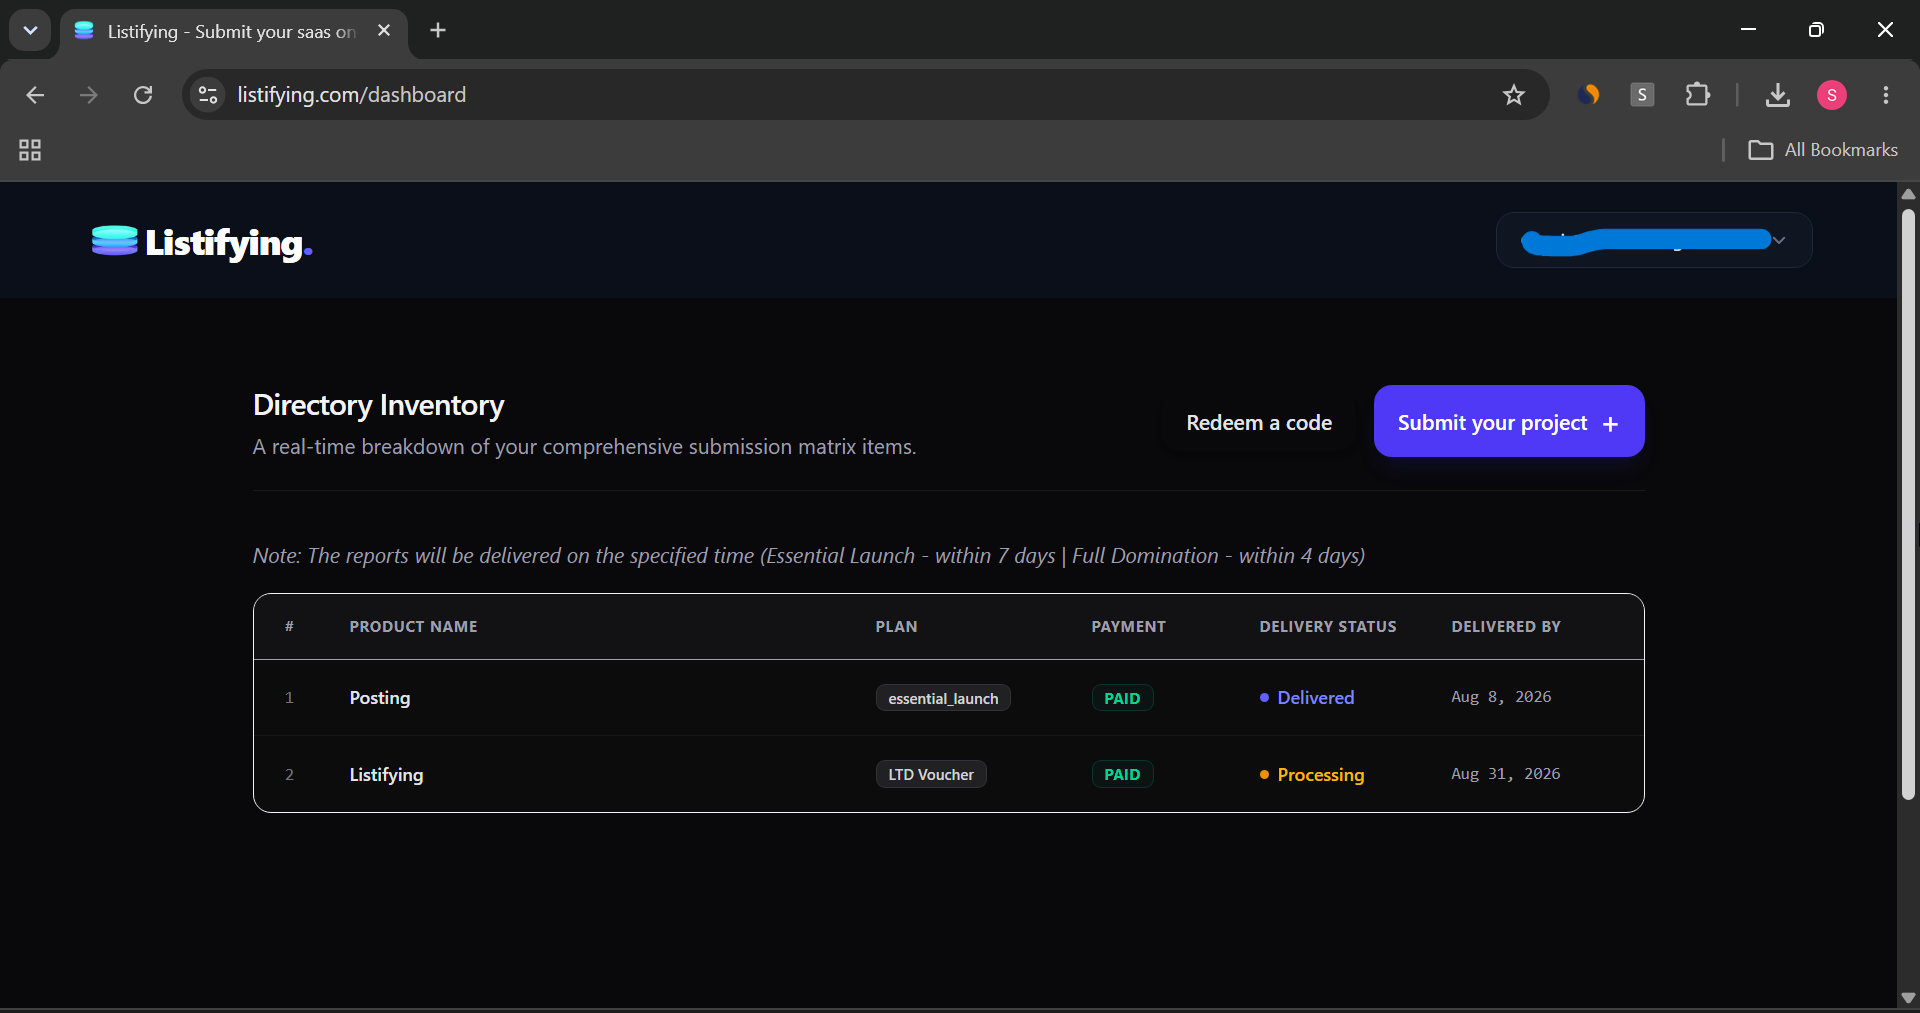Click the DELIVERY STATUS column header
Image resolution: width=1920 pixels, height=1013 pixels.
point(1328,627)
